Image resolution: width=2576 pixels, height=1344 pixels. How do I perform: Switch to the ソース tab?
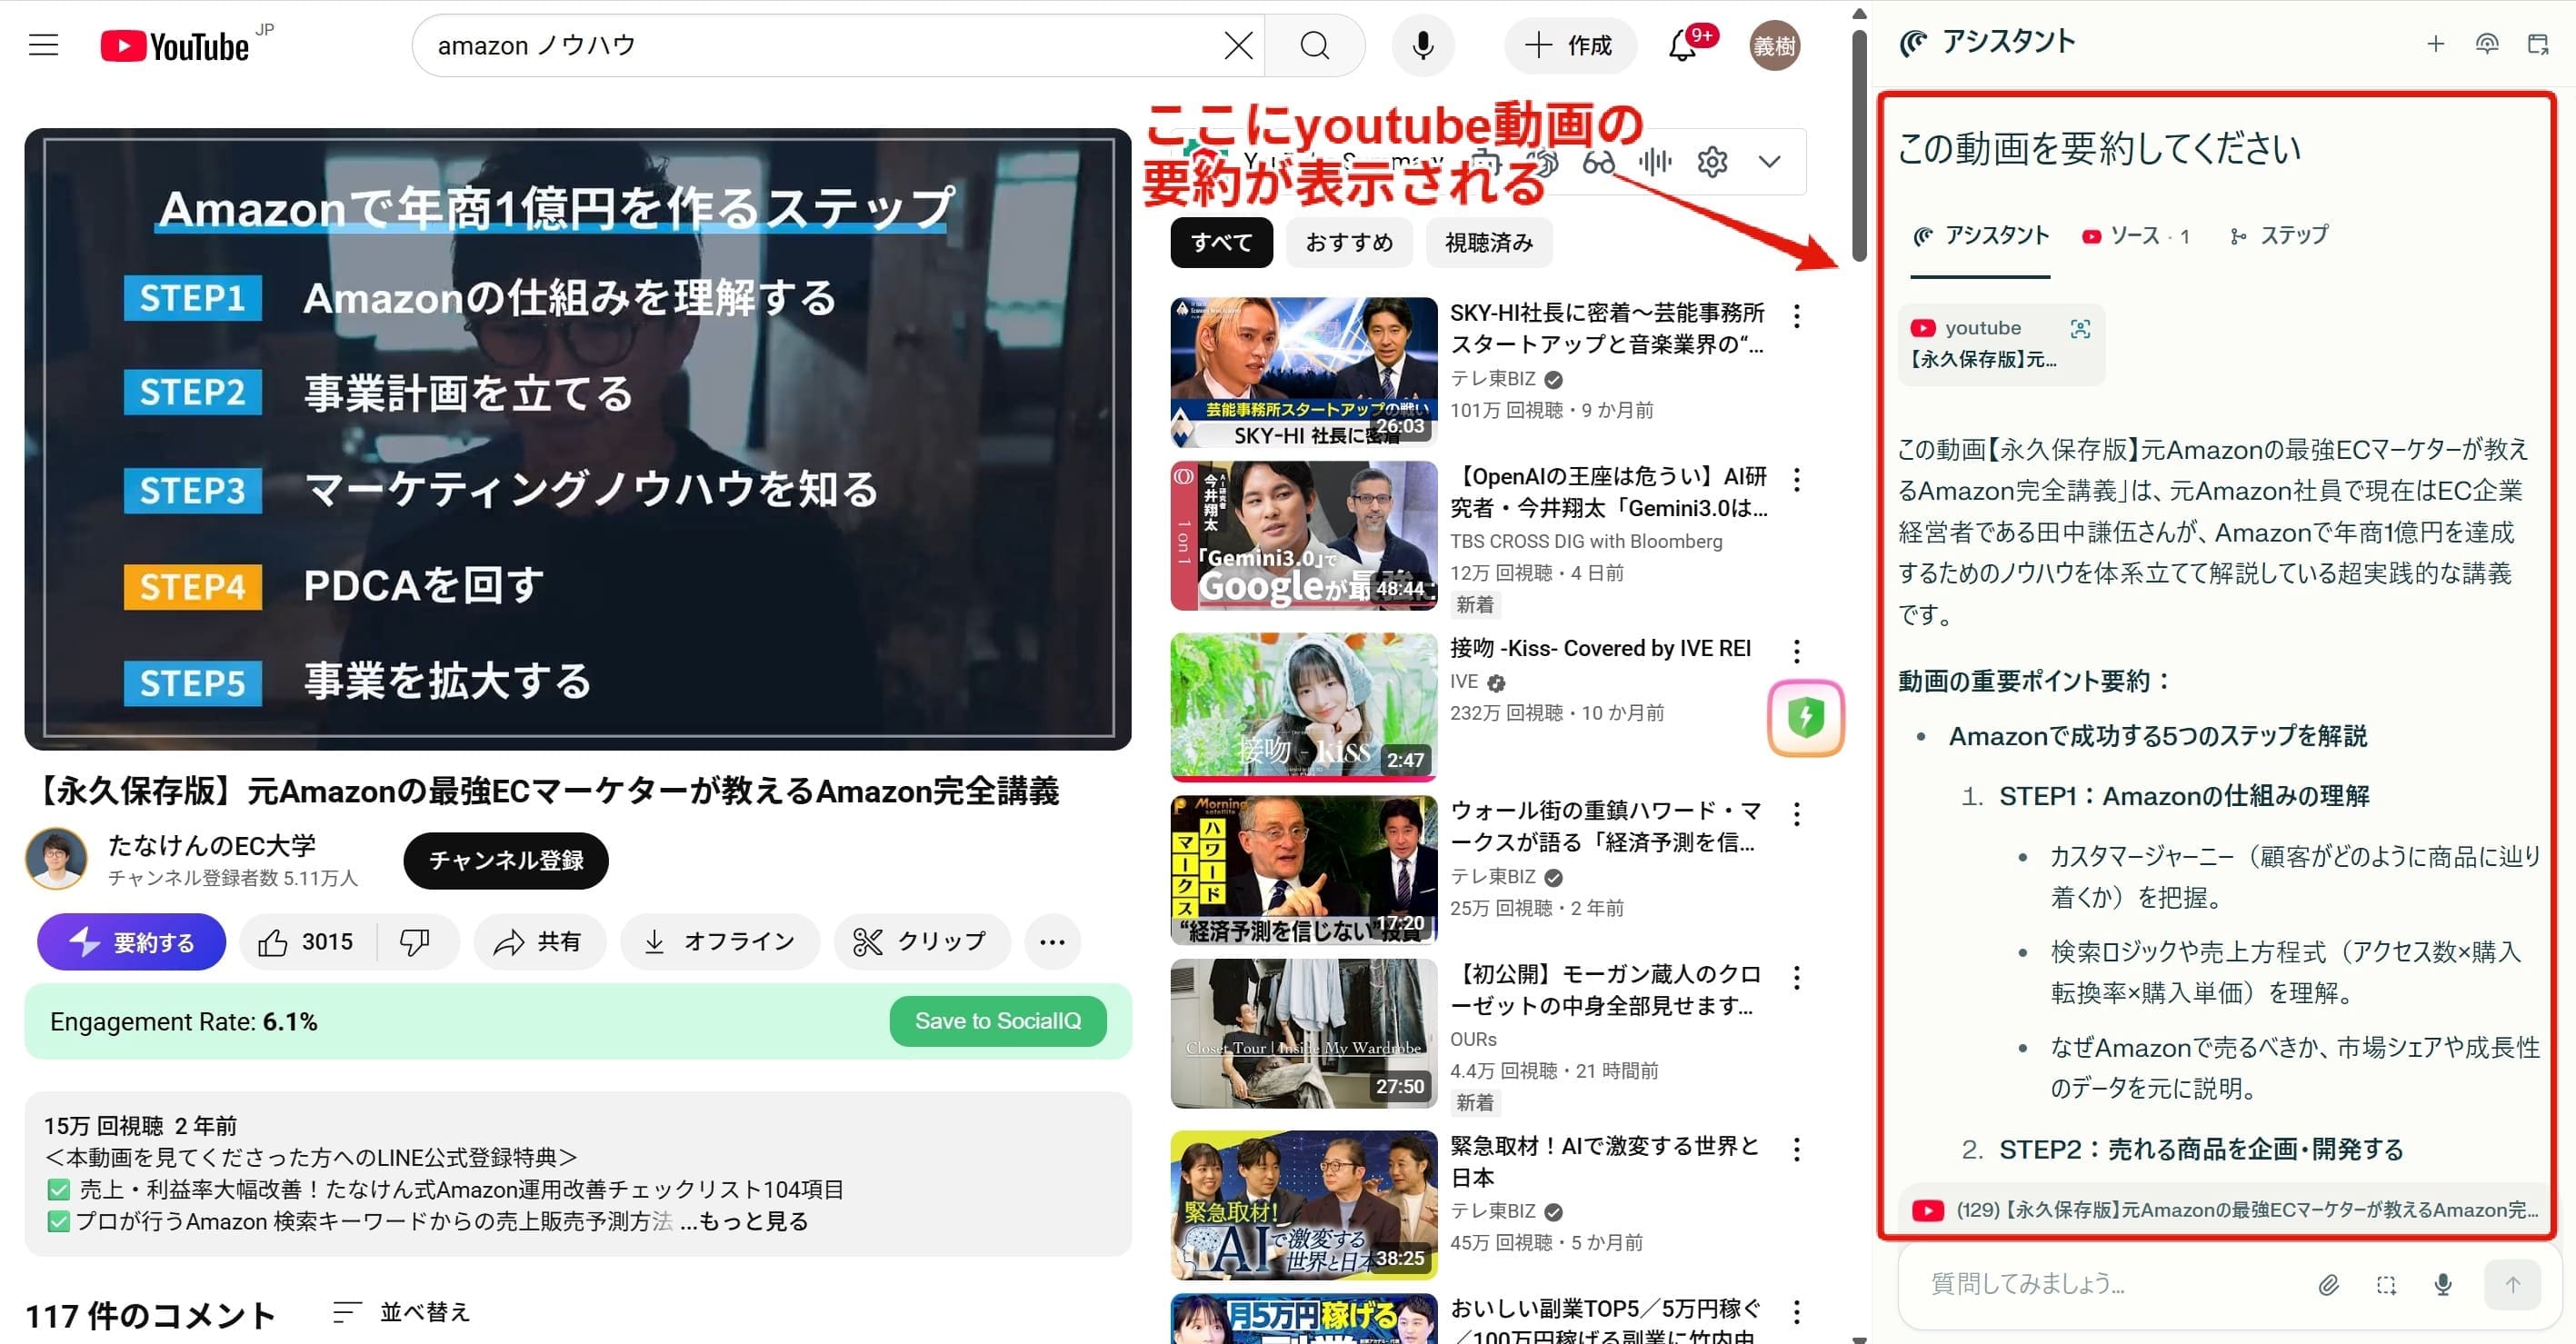pos(2134,236)
